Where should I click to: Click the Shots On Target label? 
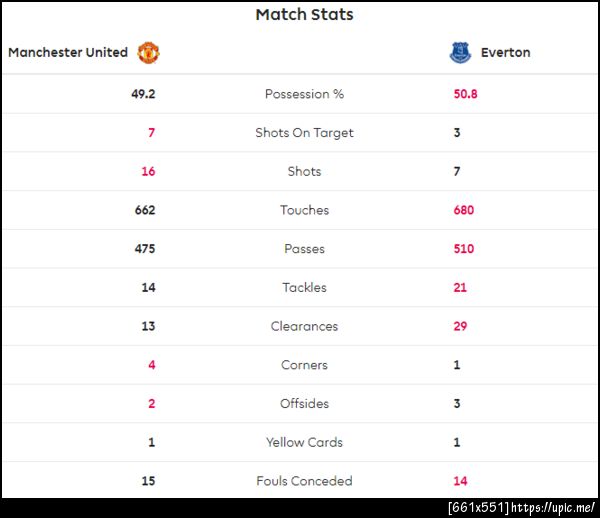304,133
